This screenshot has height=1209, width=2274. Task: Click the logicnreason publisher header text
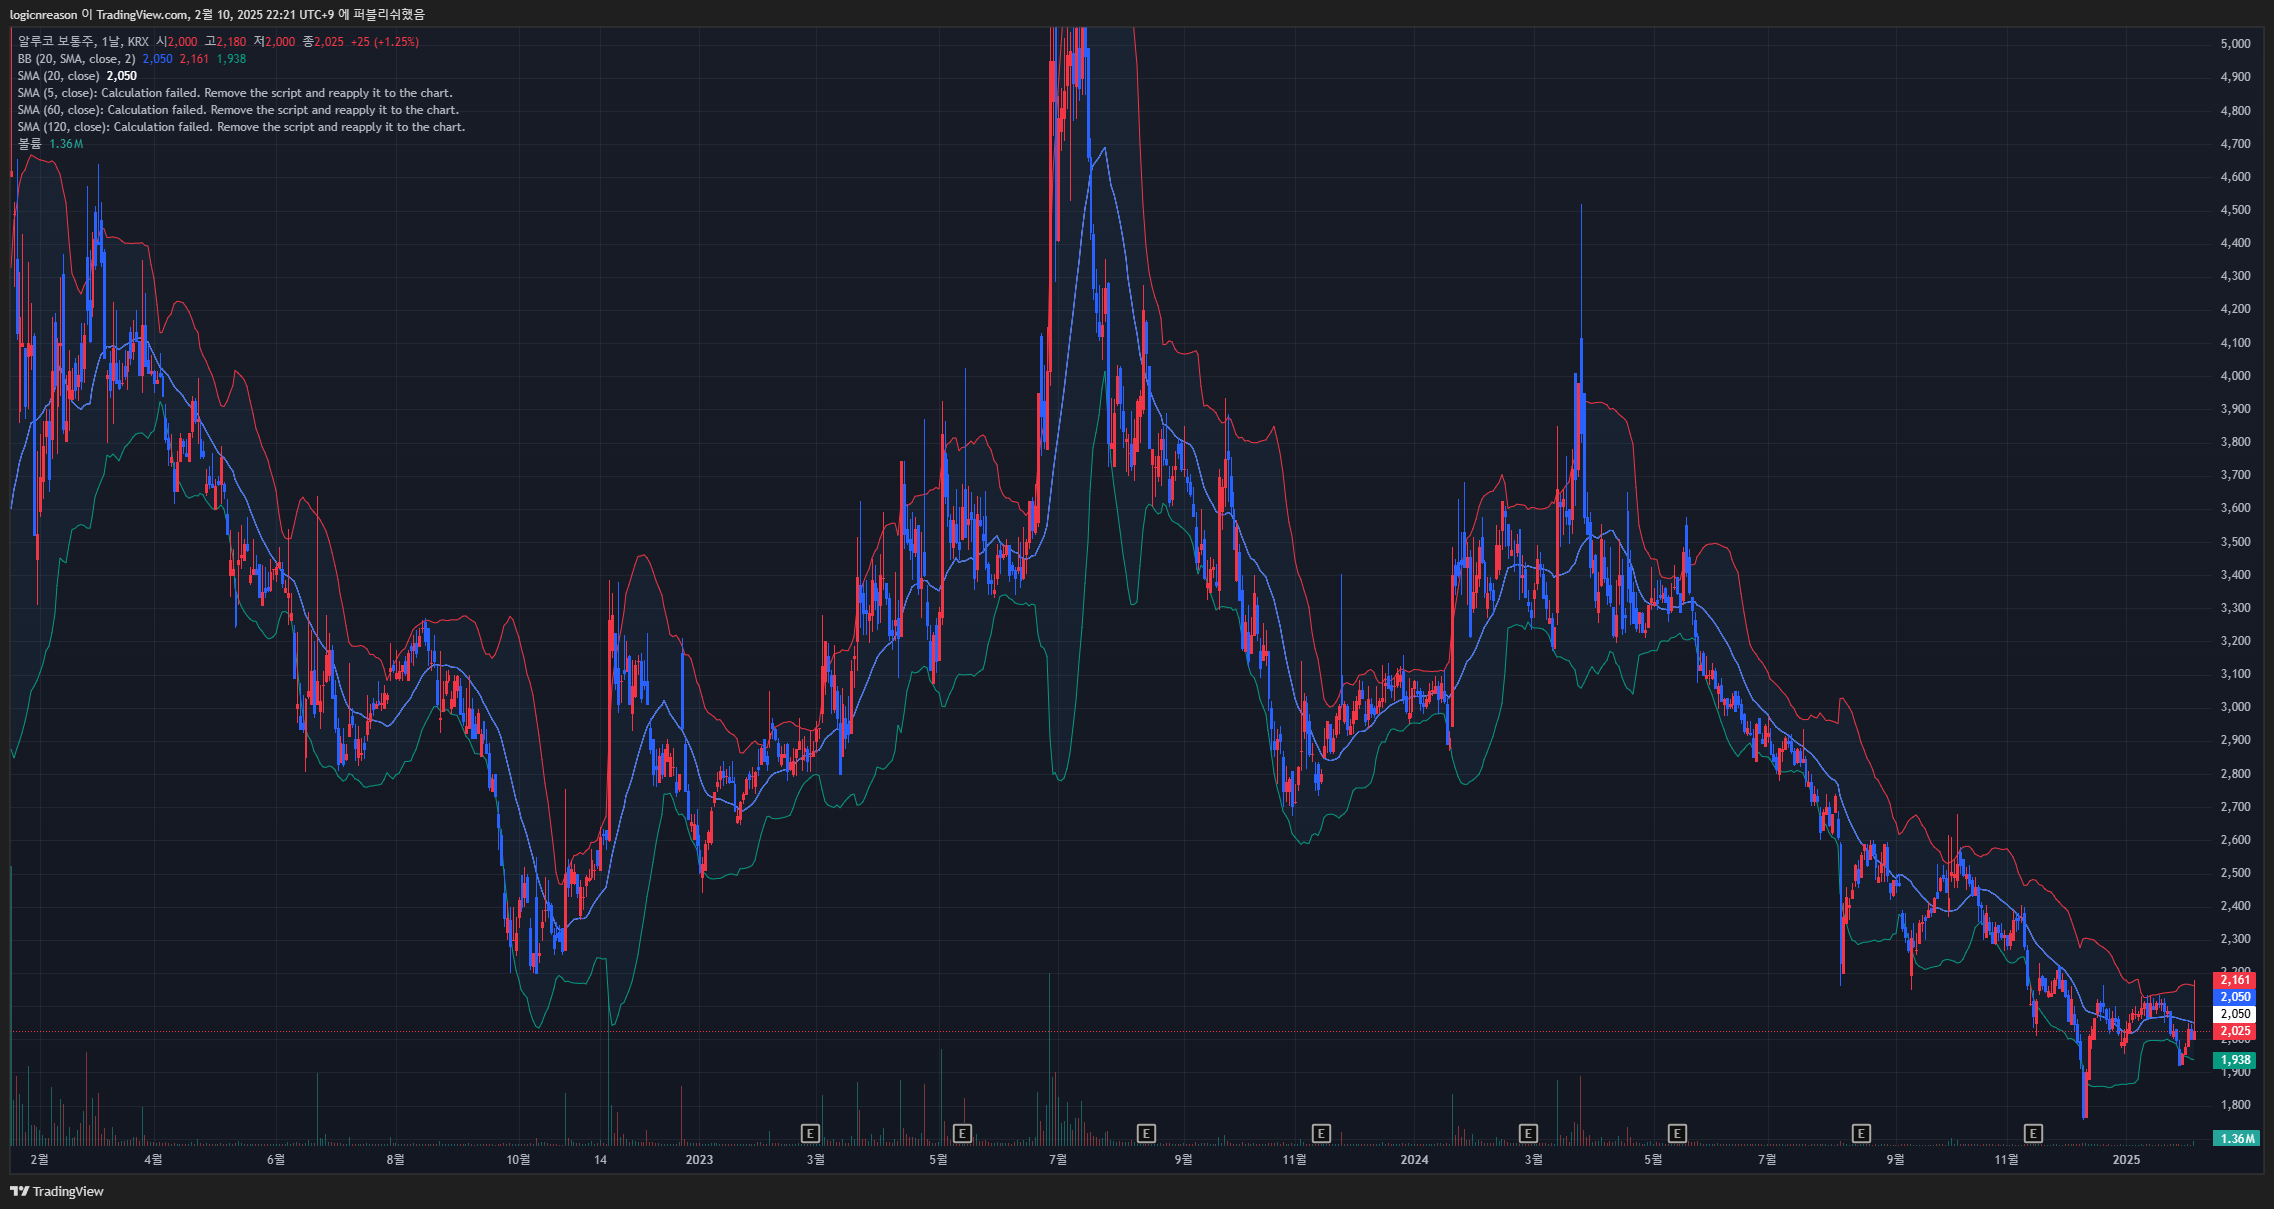(44, 14)
